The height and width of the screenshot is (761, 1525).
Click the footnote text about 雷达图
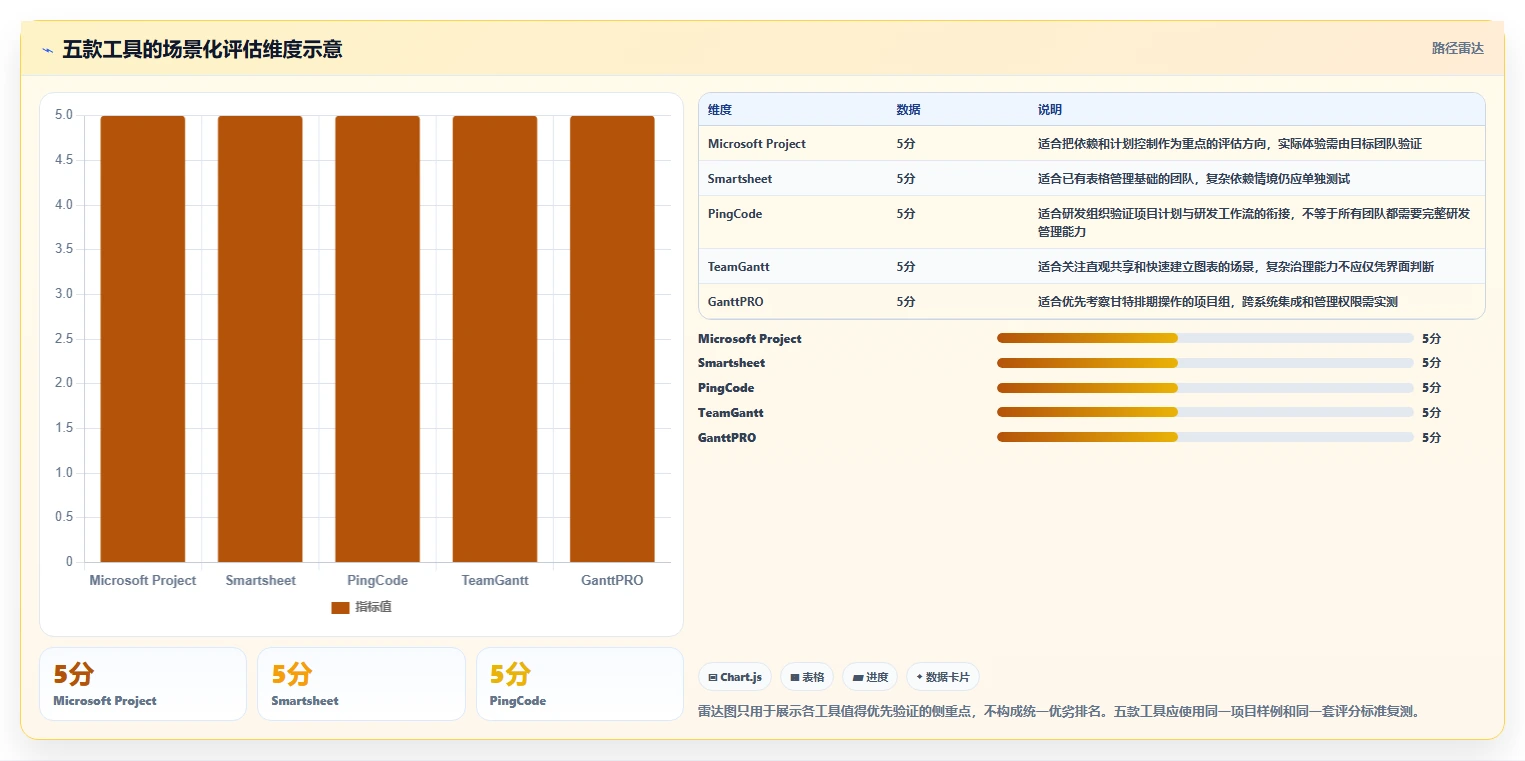(x=1058, y=712)
